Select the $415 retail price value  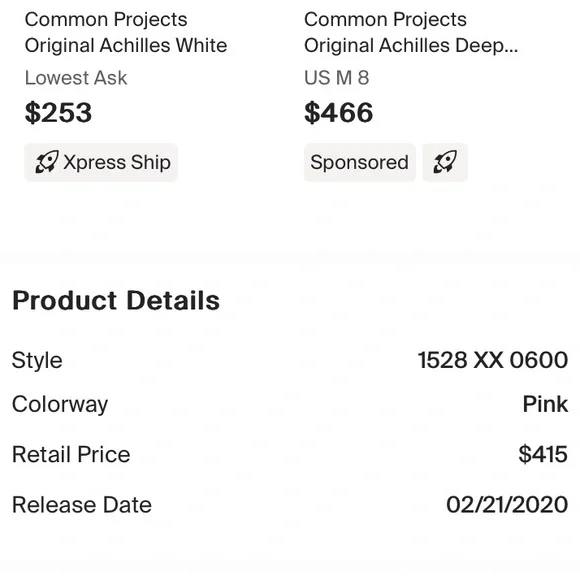pyautogui.click(x=543, y=454)
